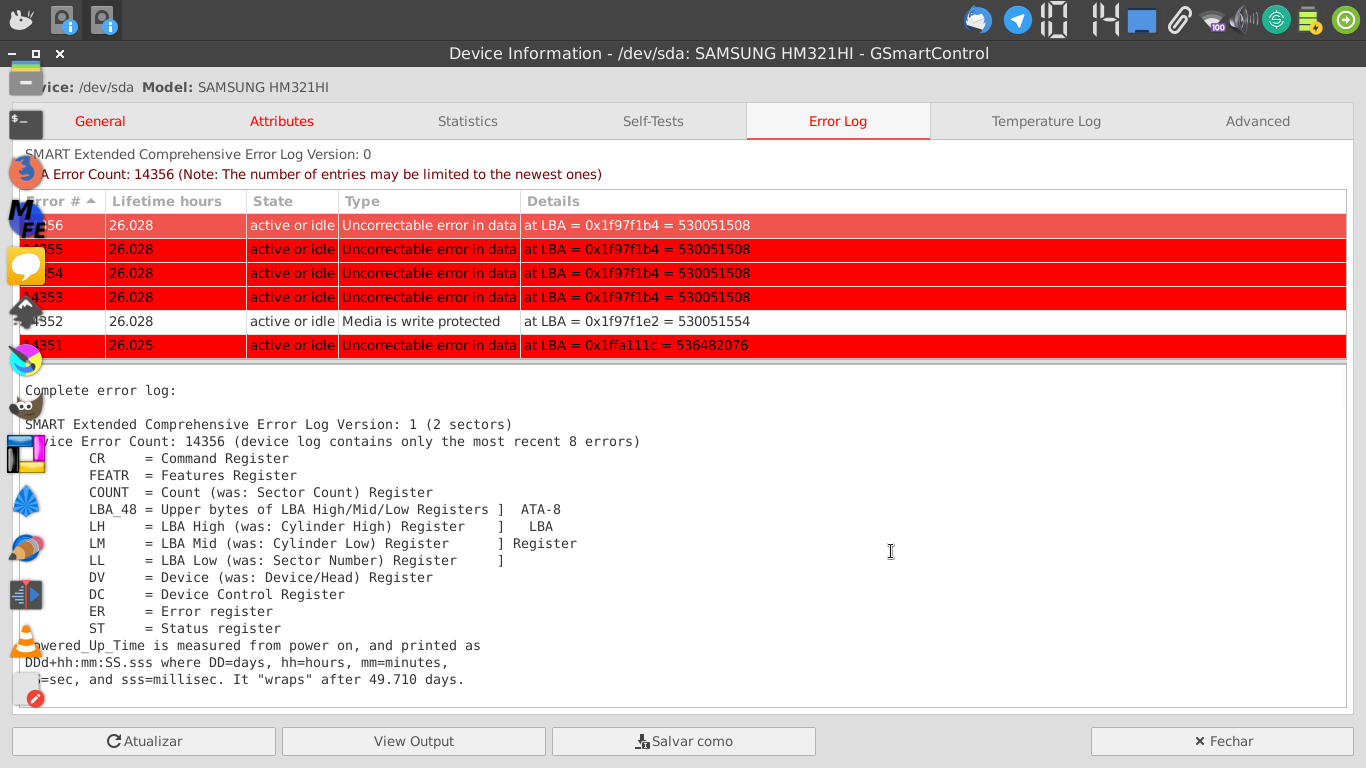Screen dimensions: 1366x768
Task: Click the green logout arrow icon
Action: [1346, 20]
